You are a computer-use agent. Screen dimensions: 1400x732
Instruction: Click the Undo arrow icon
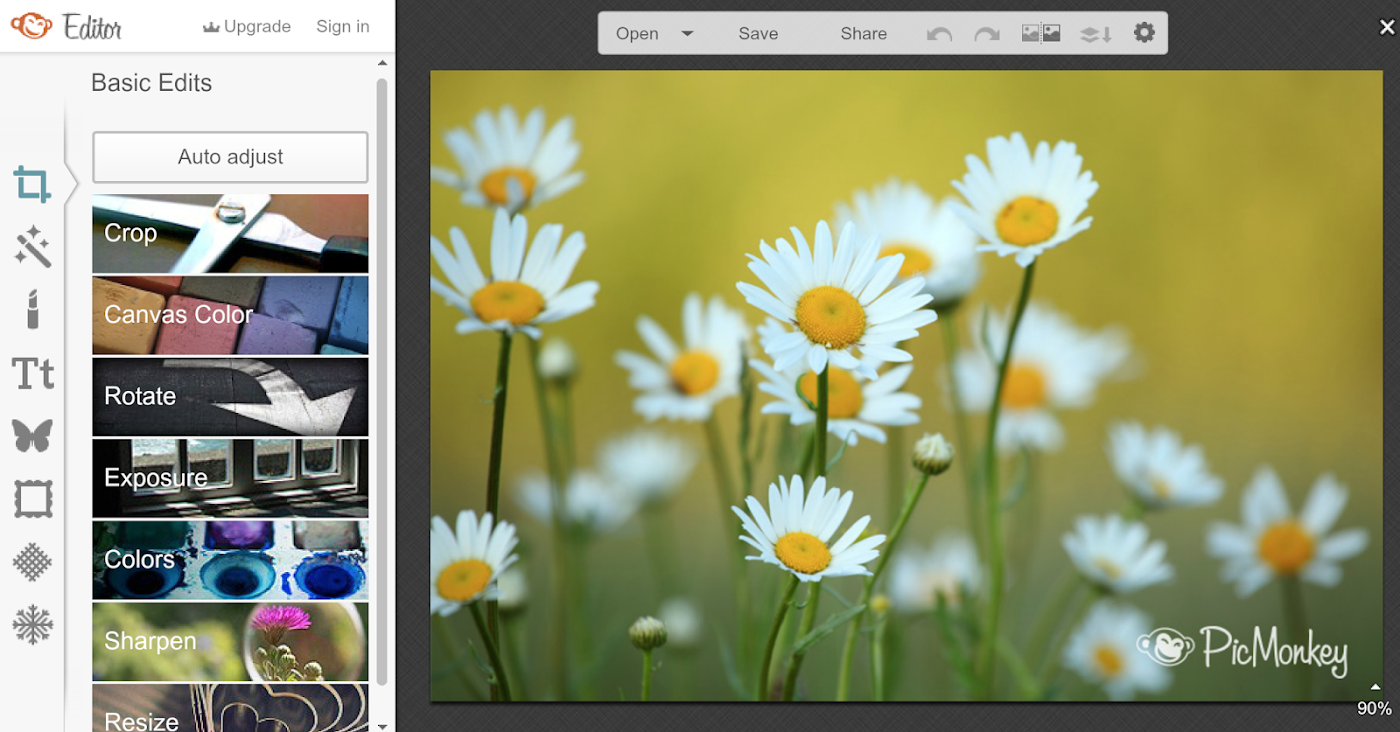pos(939,34)
